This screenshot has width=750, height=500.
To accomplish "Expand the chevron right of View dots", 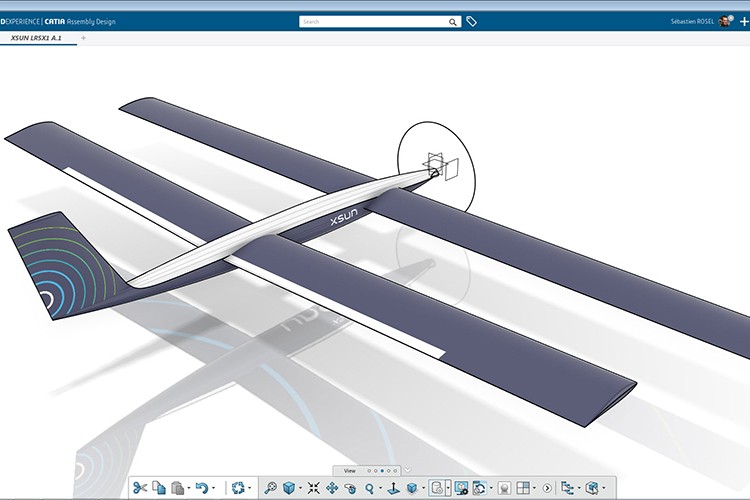I will [x=408, y=470].
